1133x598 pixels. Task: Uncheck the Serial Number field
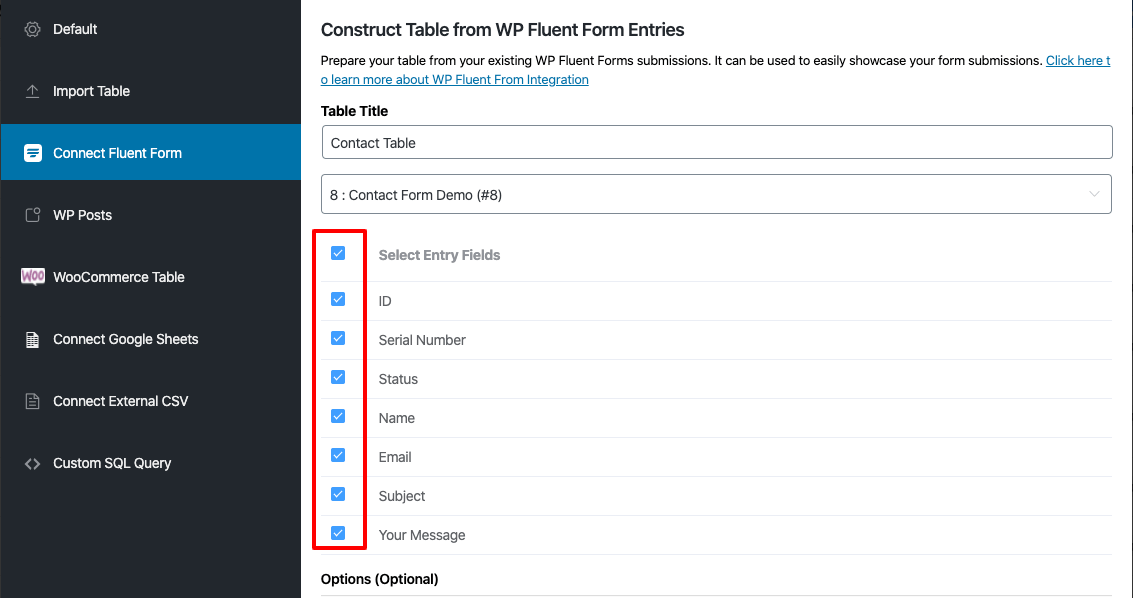pos(338,338)
